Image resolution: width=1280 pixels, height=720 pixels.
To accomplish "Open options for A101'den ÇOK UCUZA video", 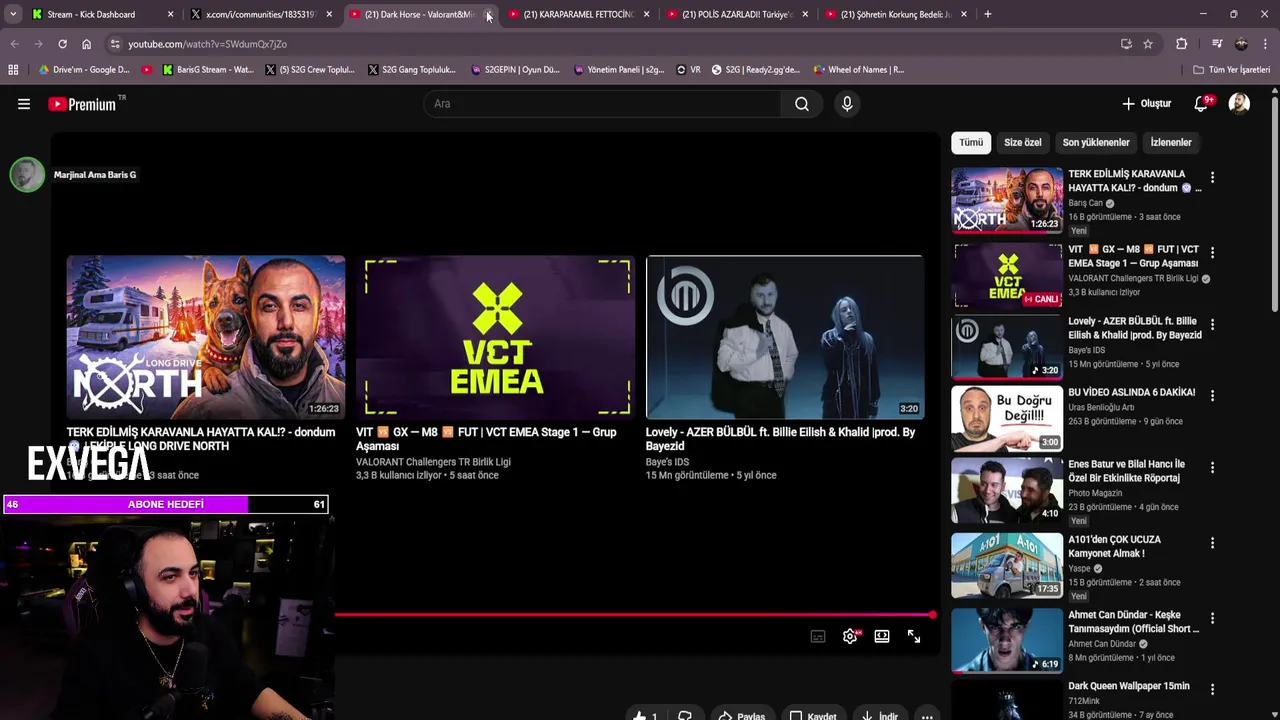I will tap(1212, 543).
